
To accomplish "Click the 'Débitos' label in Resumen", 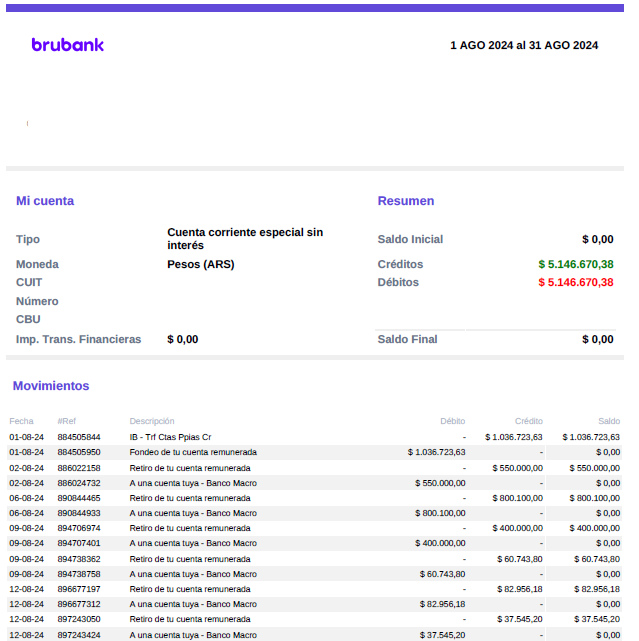I will tap(398, 282).
